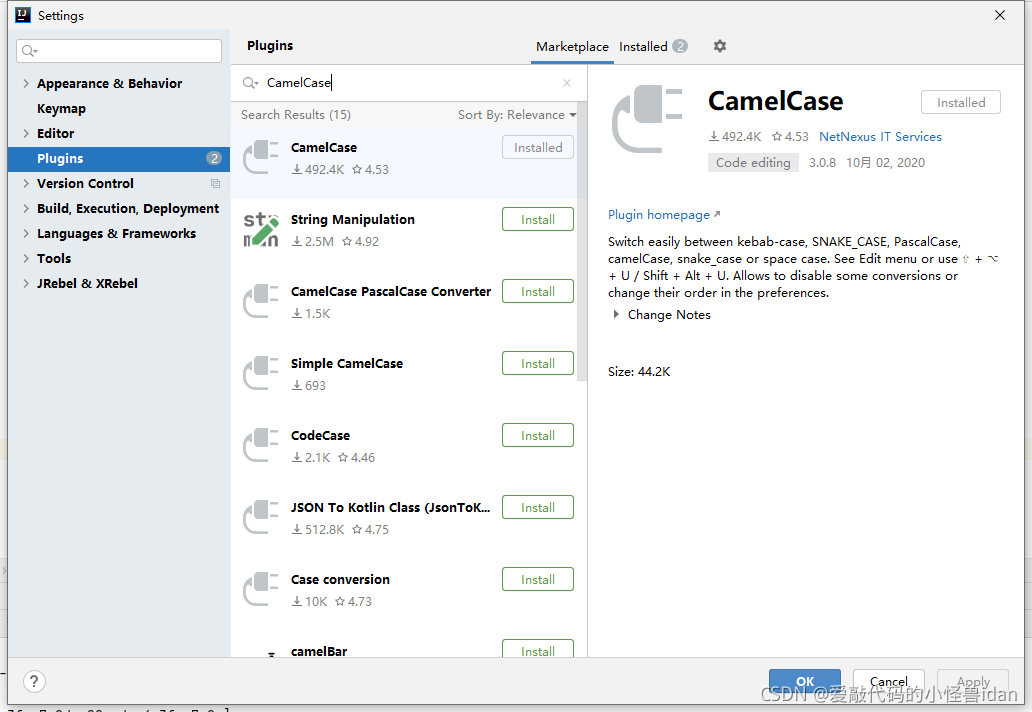Select String Manipulation plugin title

353,220
